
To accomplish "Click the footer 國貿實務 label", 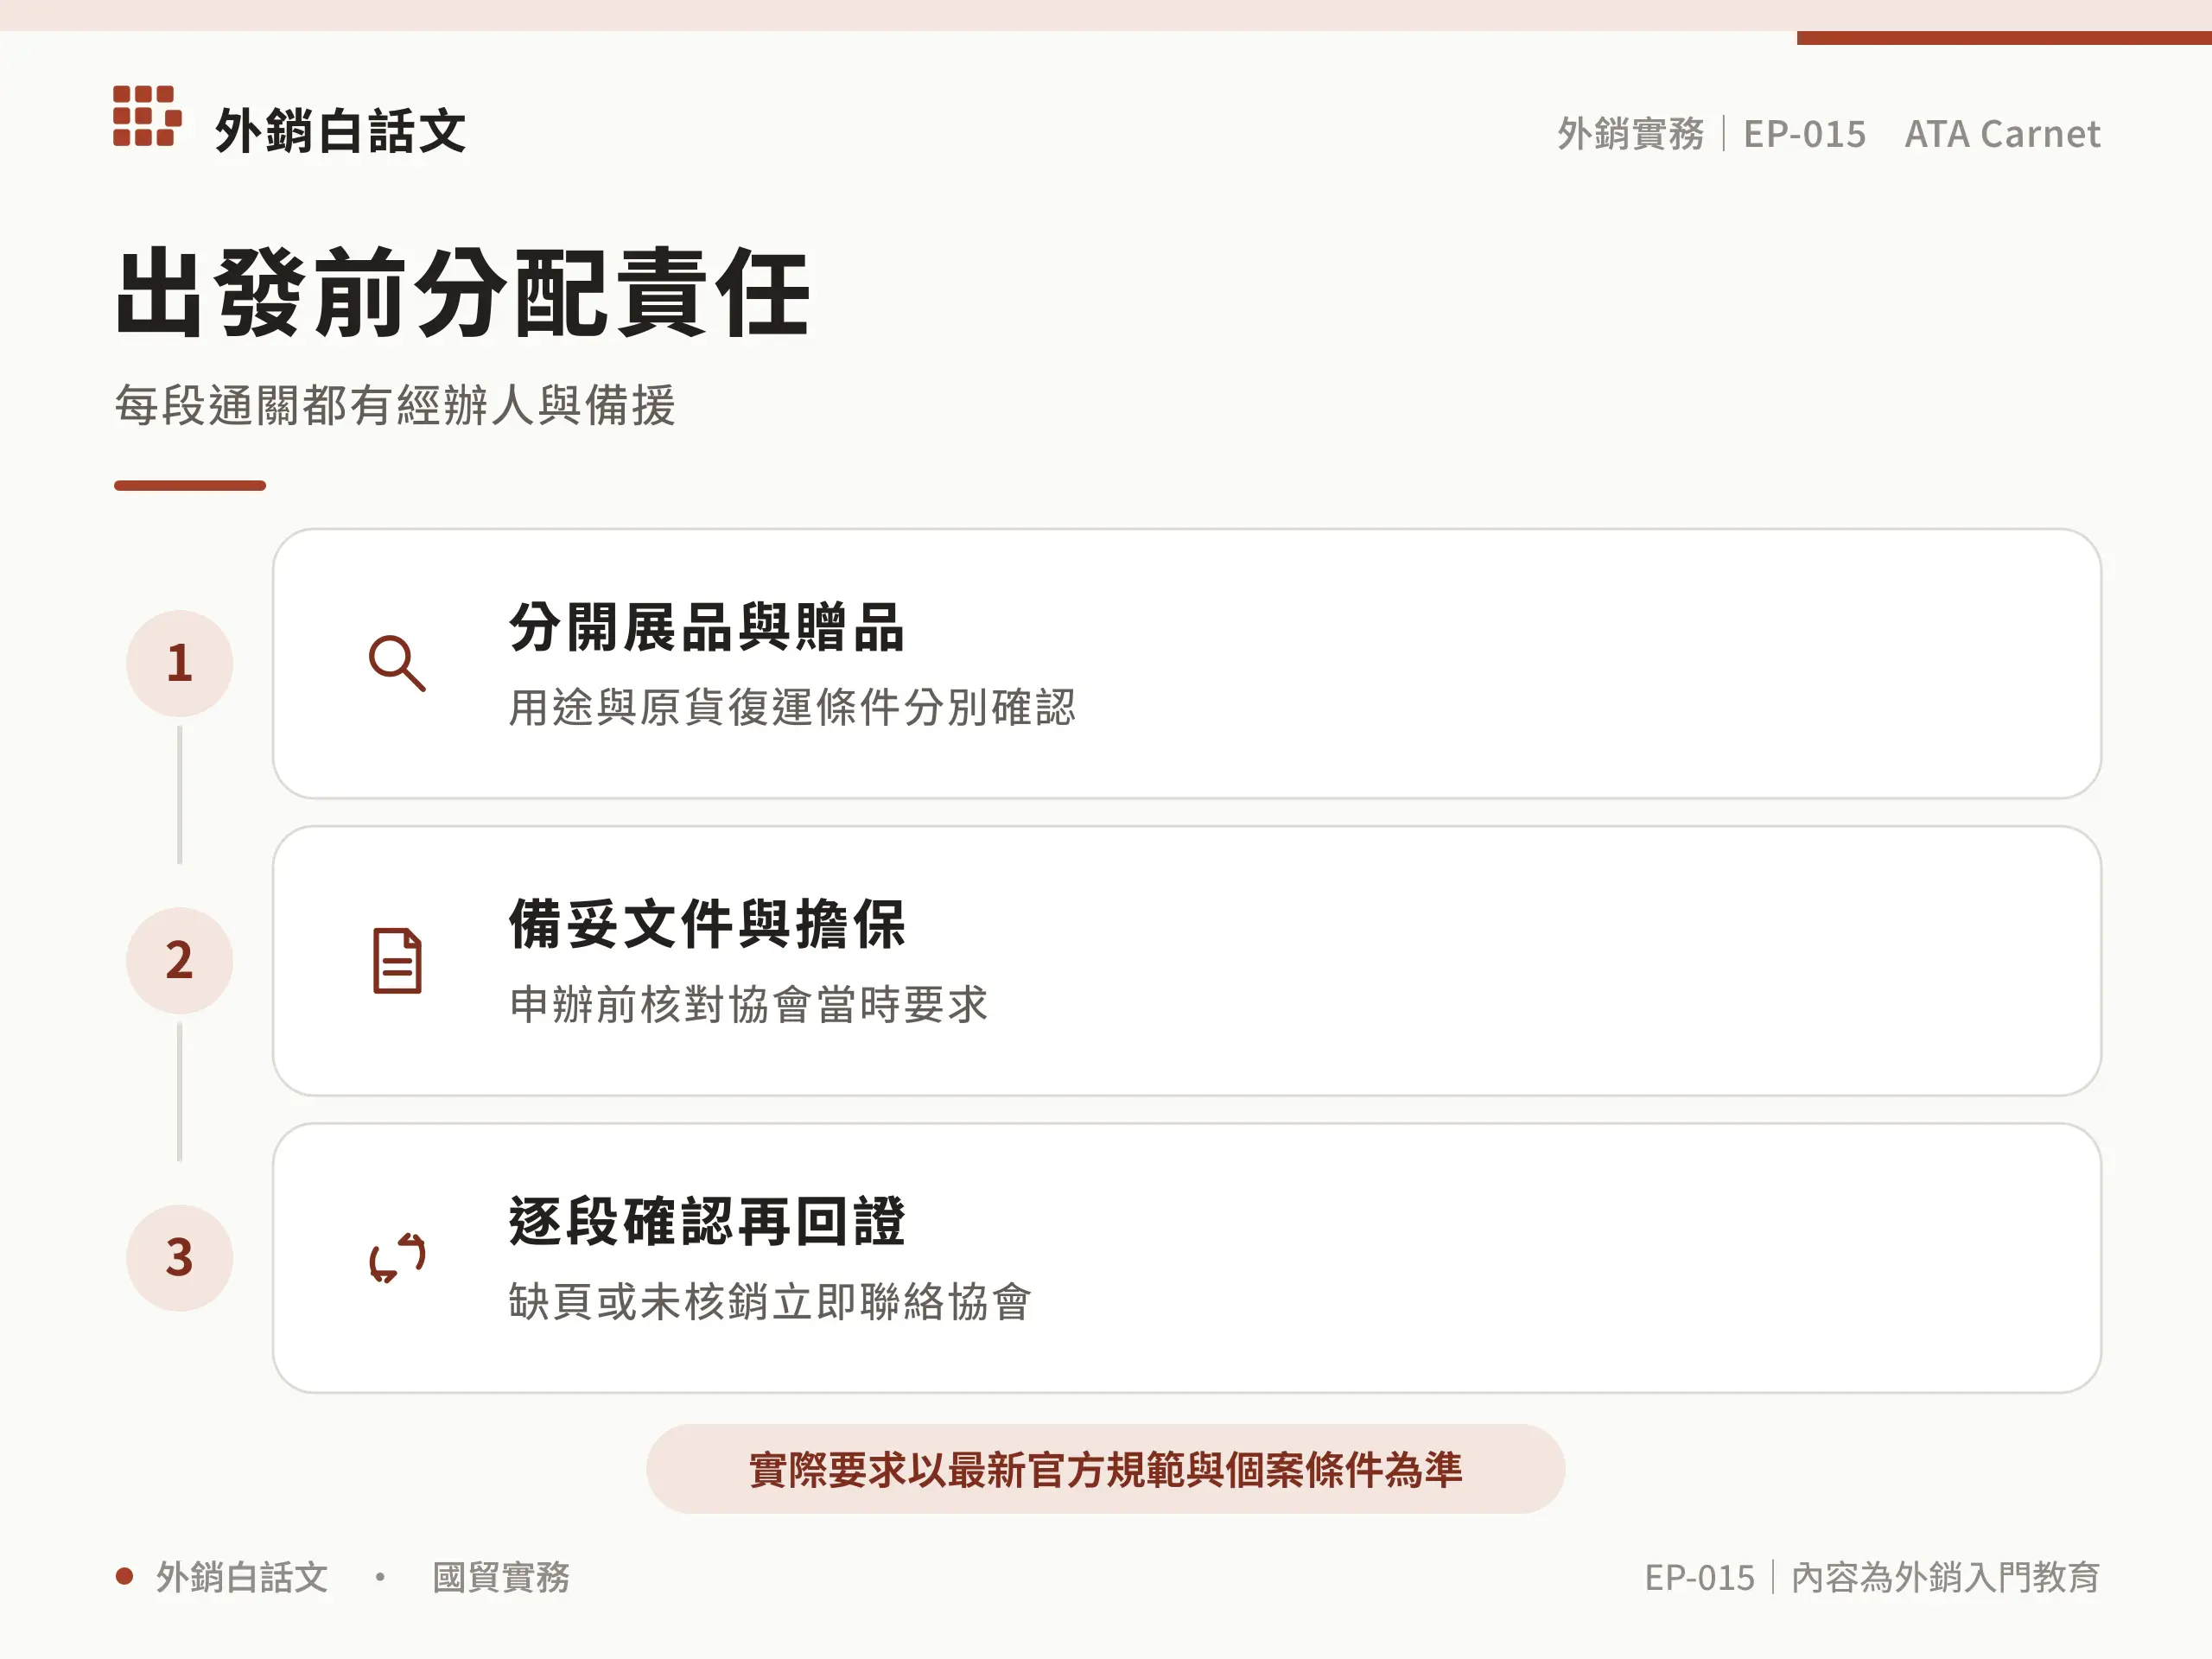I will [x=501, y=1577].
